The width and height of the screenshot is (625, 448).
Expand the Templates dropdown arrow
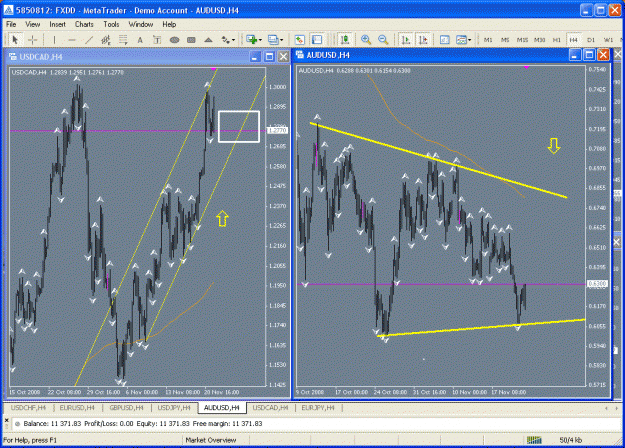pos(470,40)
